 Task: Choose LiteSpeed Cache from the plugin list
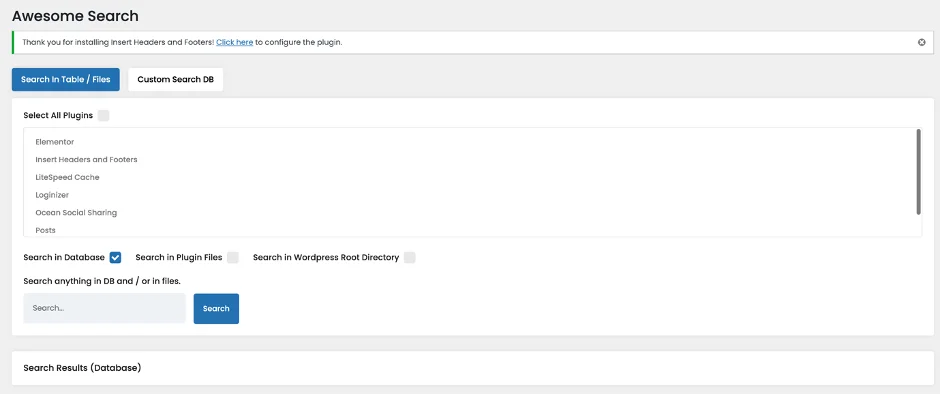coord(67,177)
